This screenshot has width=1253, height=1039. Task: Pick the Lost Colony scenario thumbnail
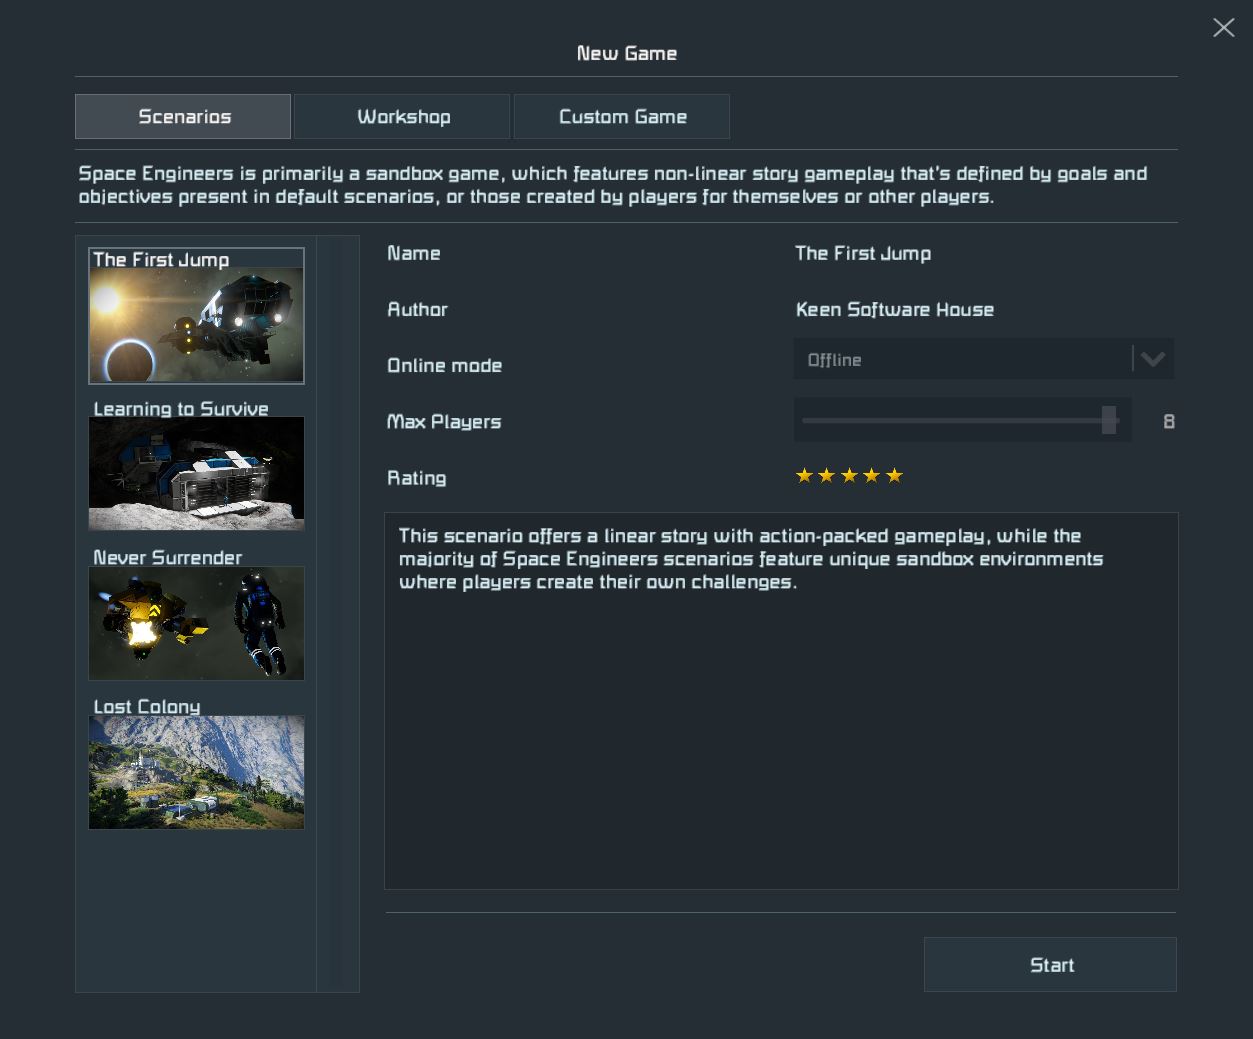[196, 772]
